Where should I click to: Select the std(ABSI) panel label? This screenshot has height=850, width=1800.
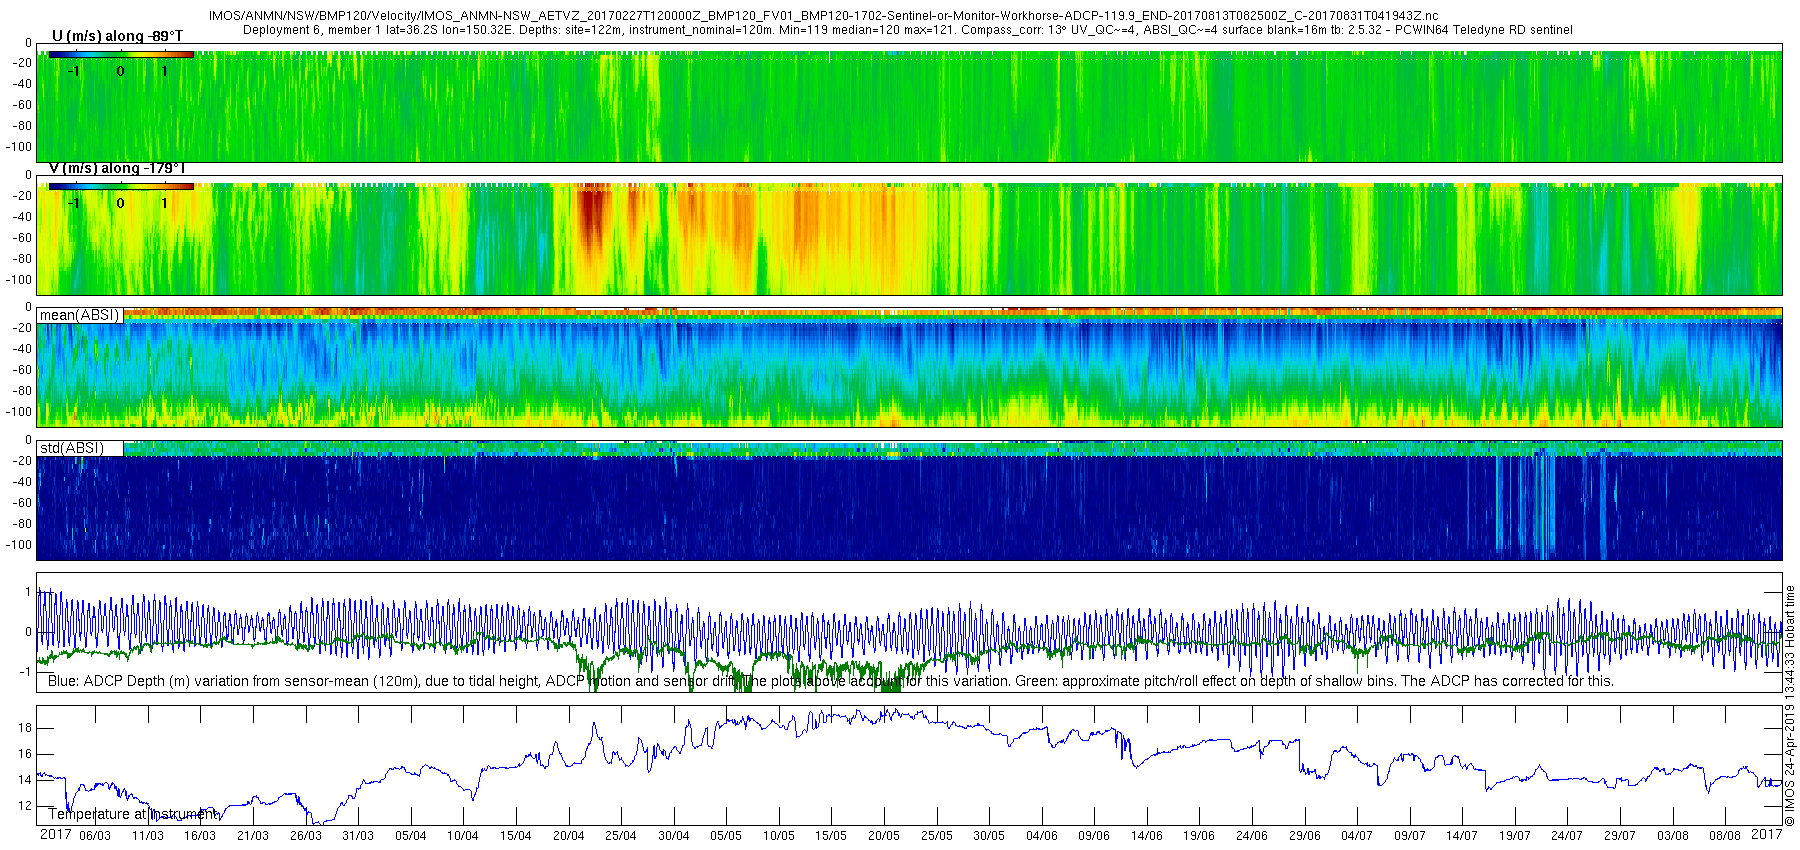click(71, 448)
